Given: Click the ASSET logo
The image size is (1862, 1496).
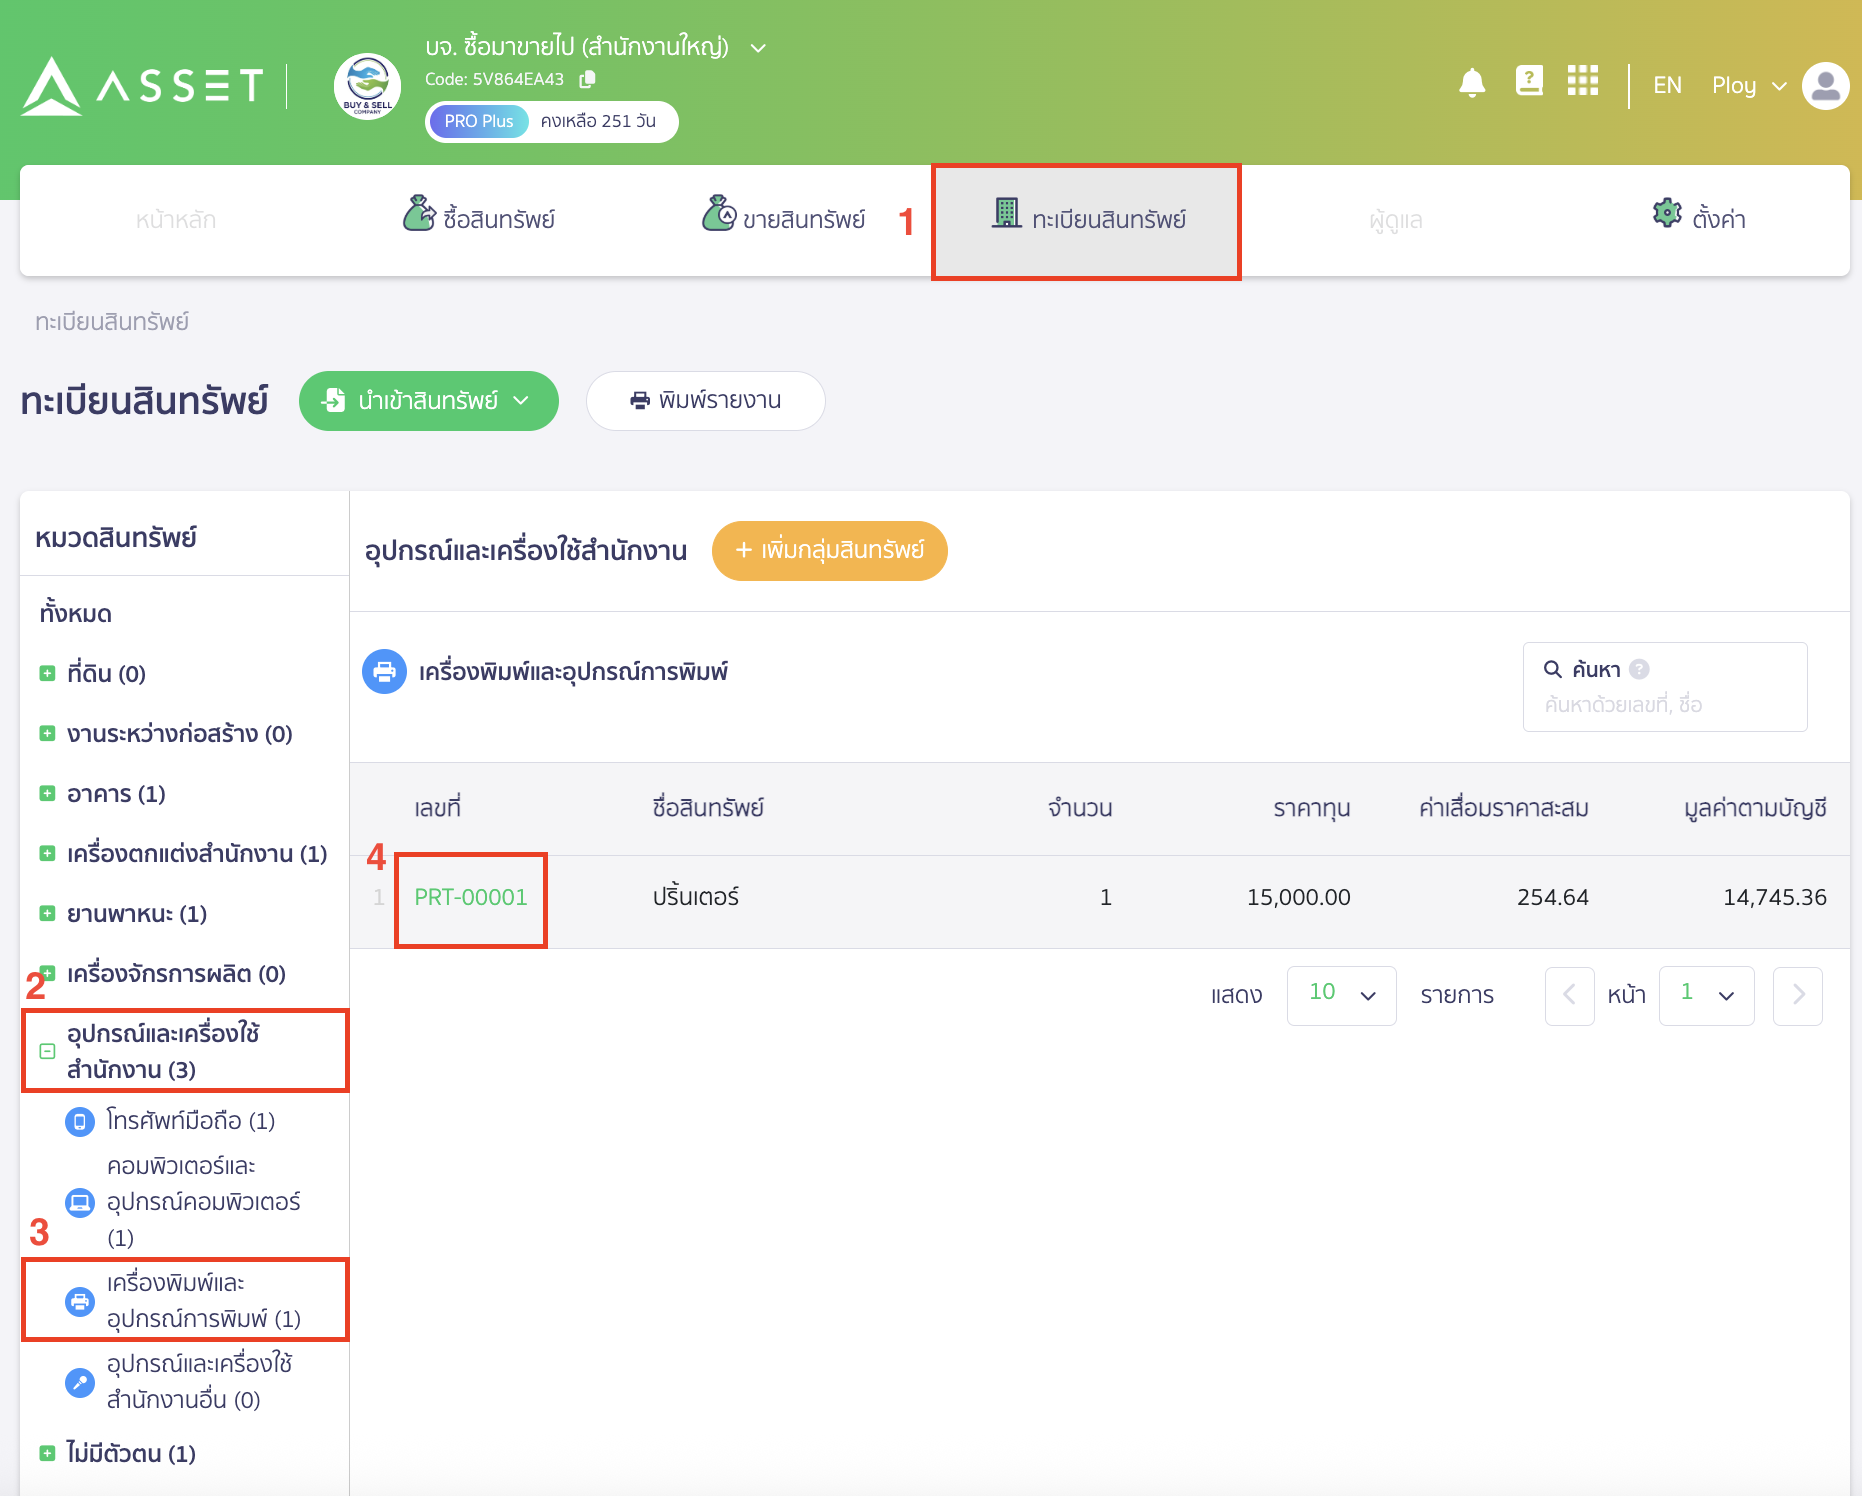Looking at the screenshot, I should (x=140, y=87).
